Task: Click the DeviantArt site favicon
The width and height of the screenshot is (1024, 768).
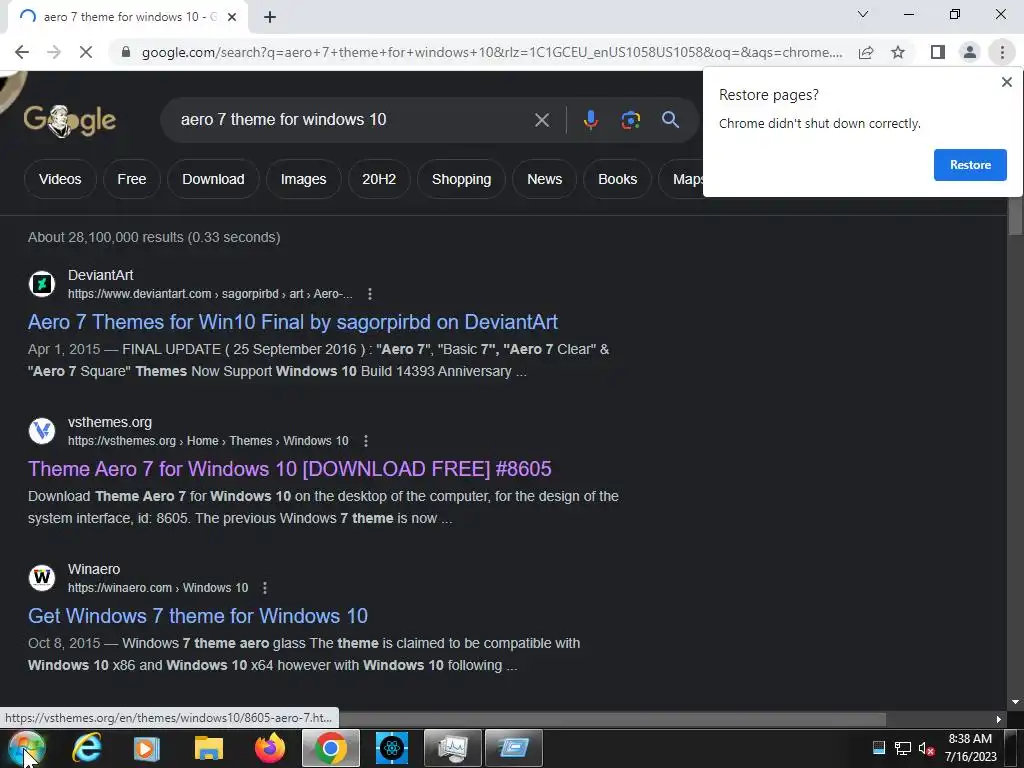Action: 42,284
